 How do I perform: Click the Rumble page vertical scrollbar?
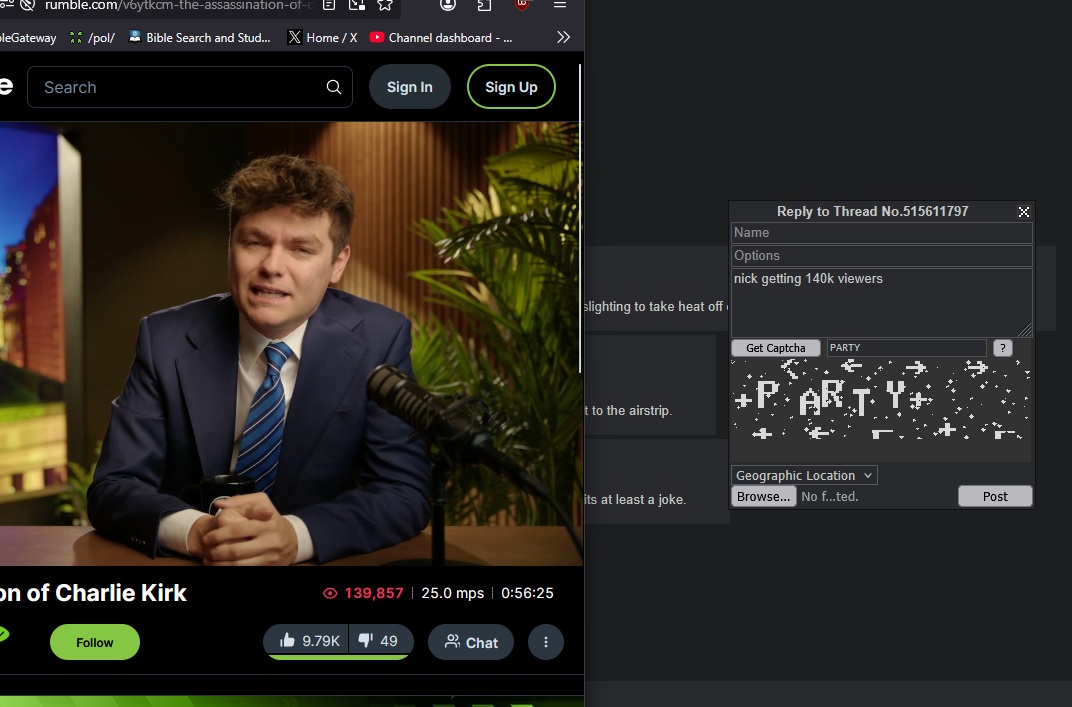coord(580,219)
